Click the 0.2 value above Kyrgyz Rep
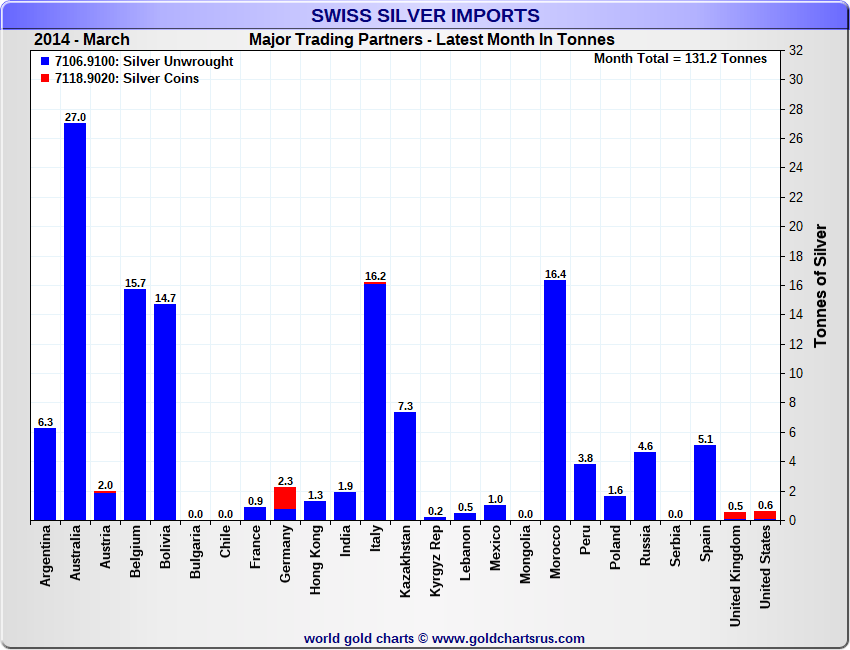 click(435, 511)
